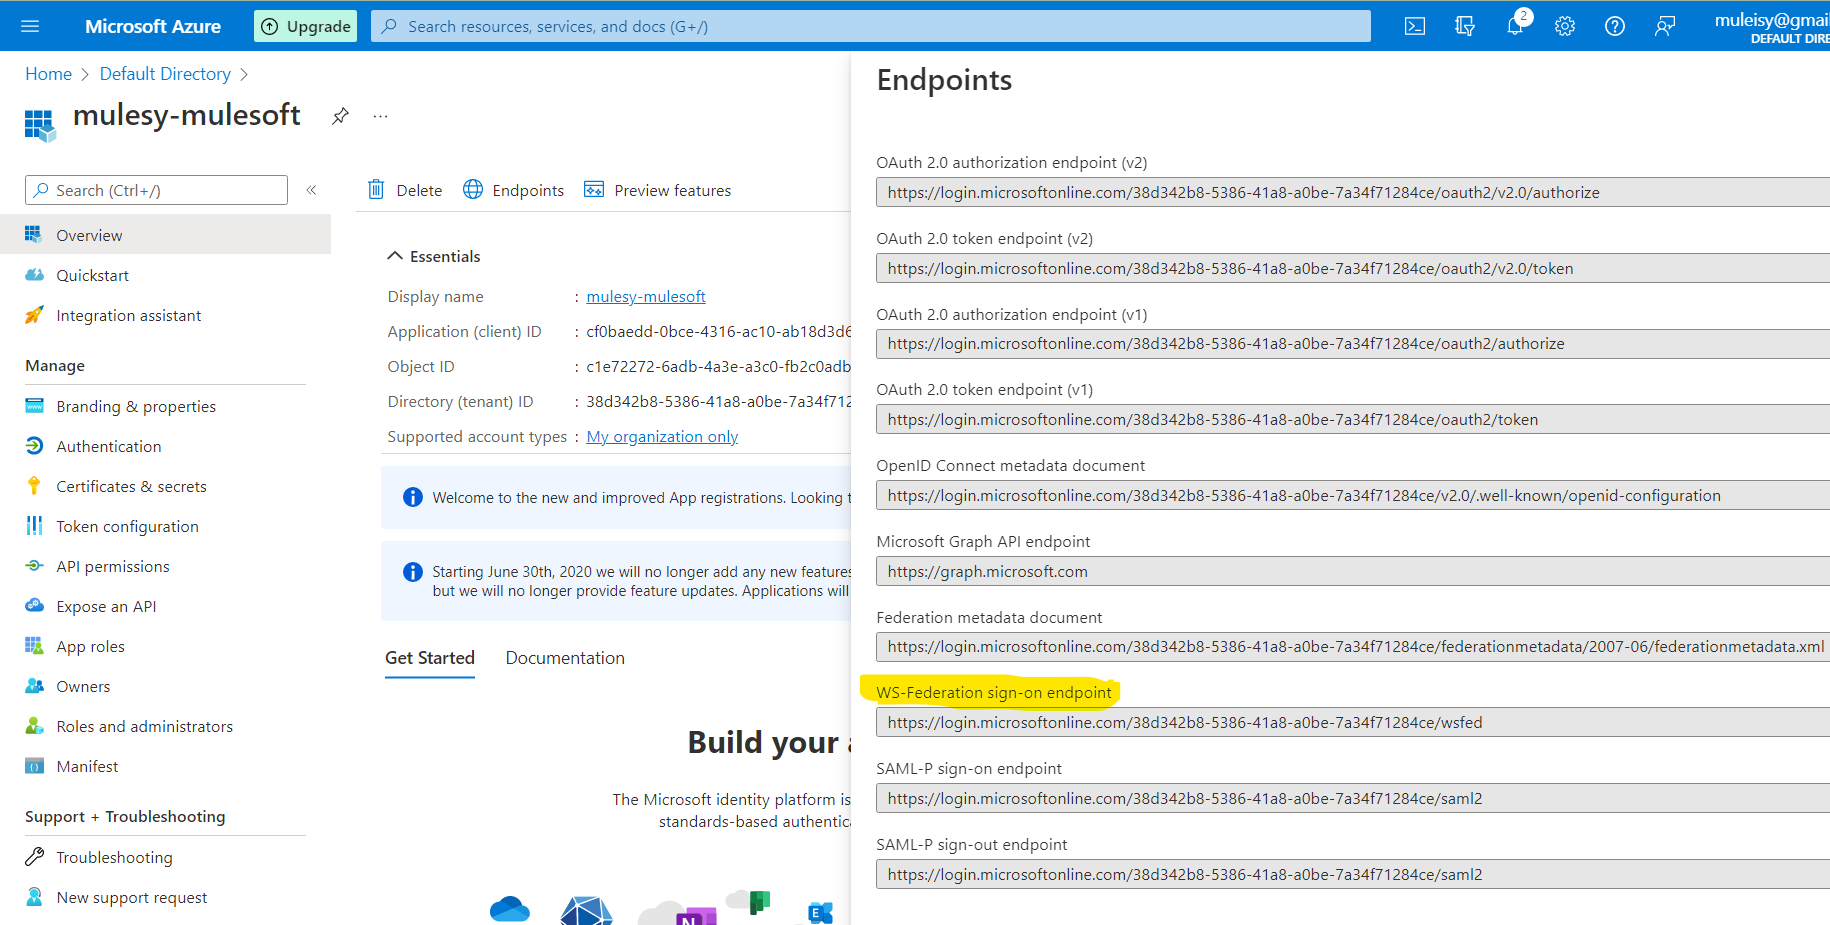
Task: Open API permissions menu item
Action: pos(113,567)
